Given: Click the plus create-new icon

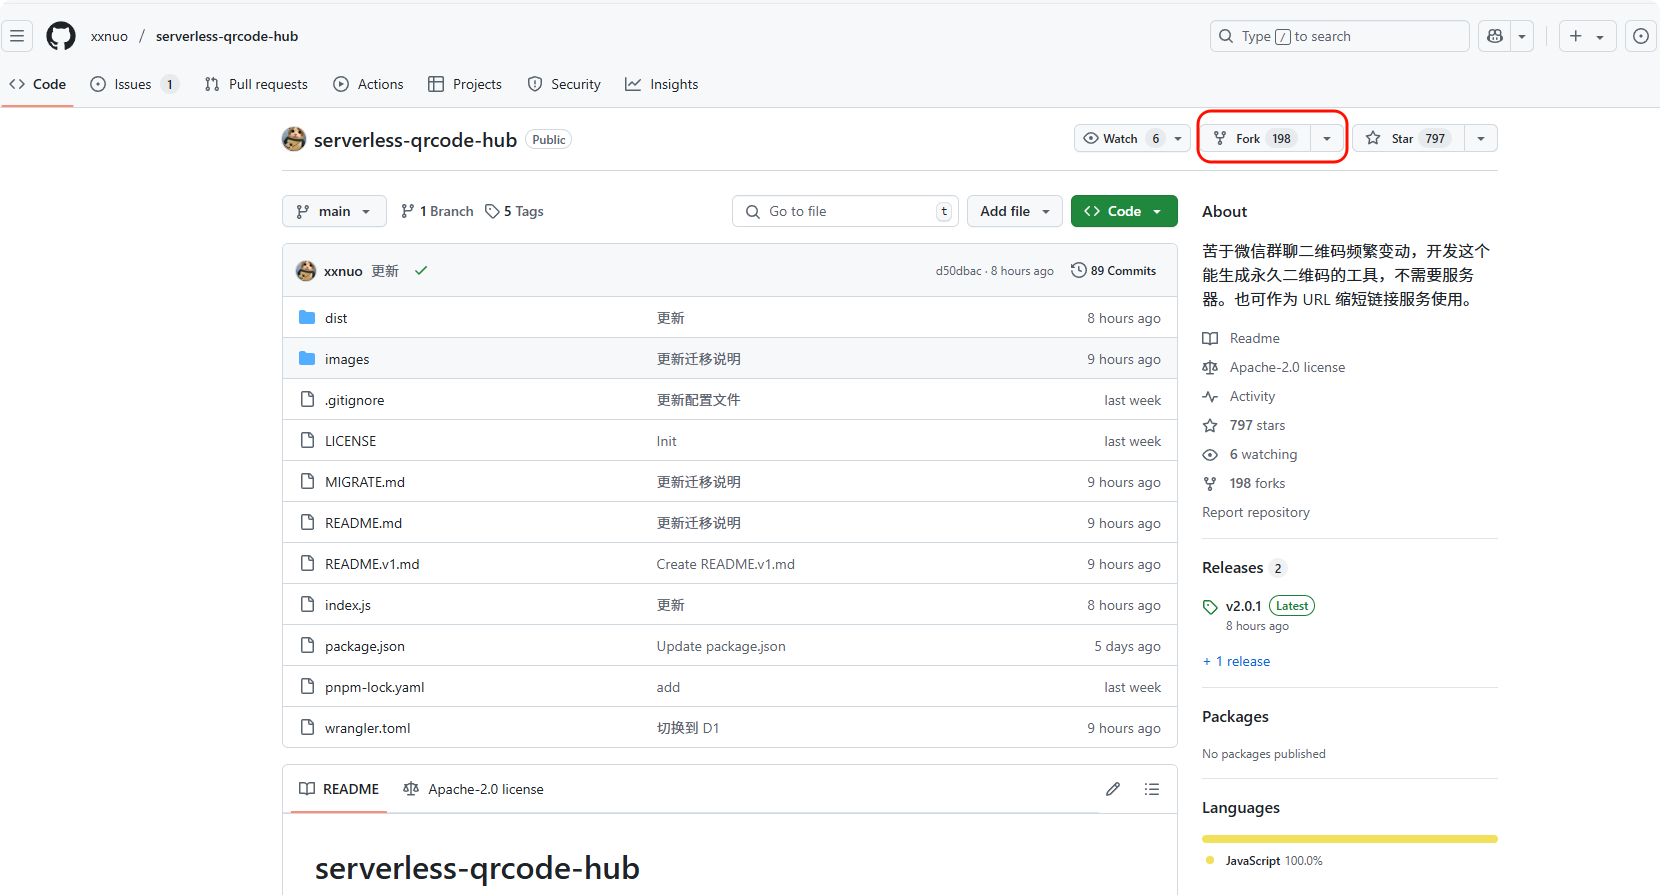Looking at the screenshot, I should [1576, 36].
